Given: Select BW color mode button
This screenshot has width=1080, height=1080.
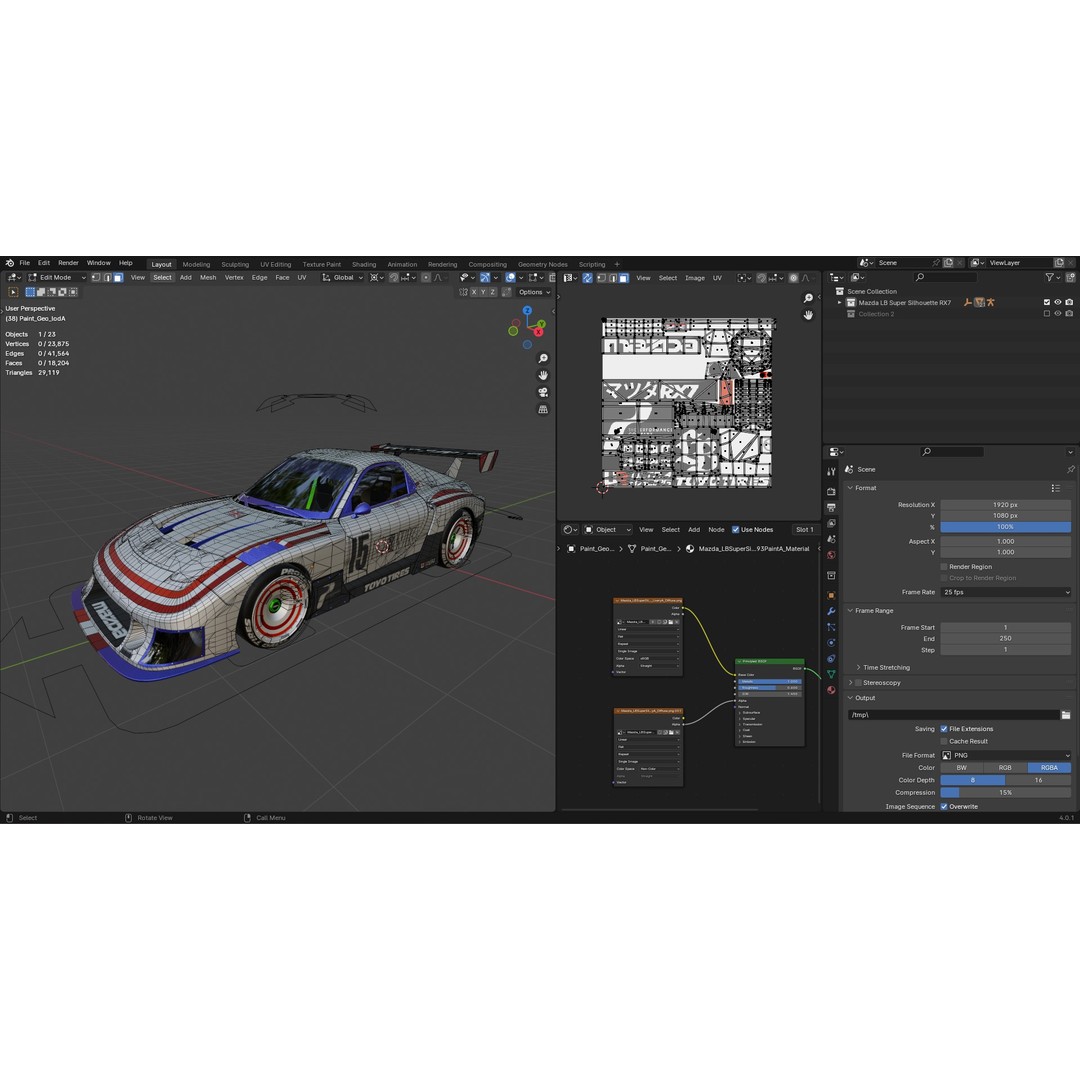Looking at the screenshot, I should (962, 768).
